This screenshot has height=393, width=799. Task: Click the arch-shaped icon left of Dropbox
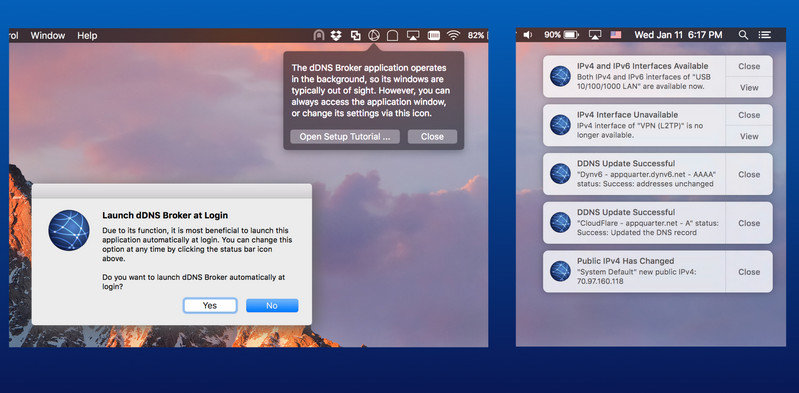[318, 35]
